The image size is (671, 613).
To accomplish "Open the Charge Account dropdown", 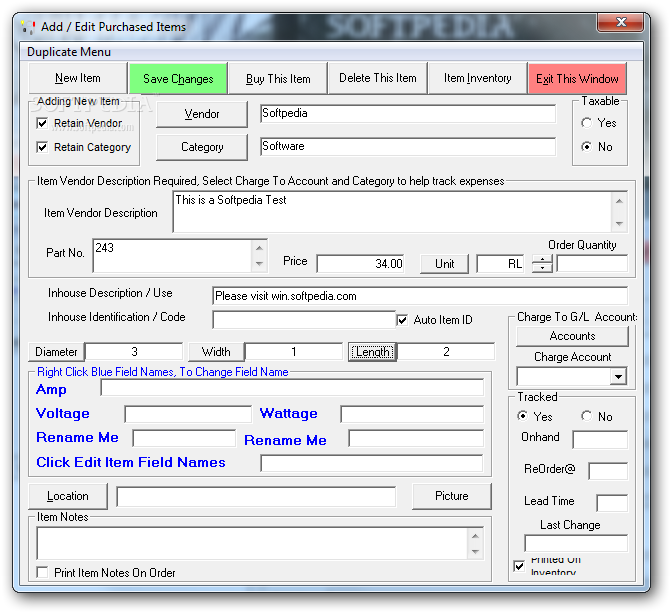I will point(618,377).
